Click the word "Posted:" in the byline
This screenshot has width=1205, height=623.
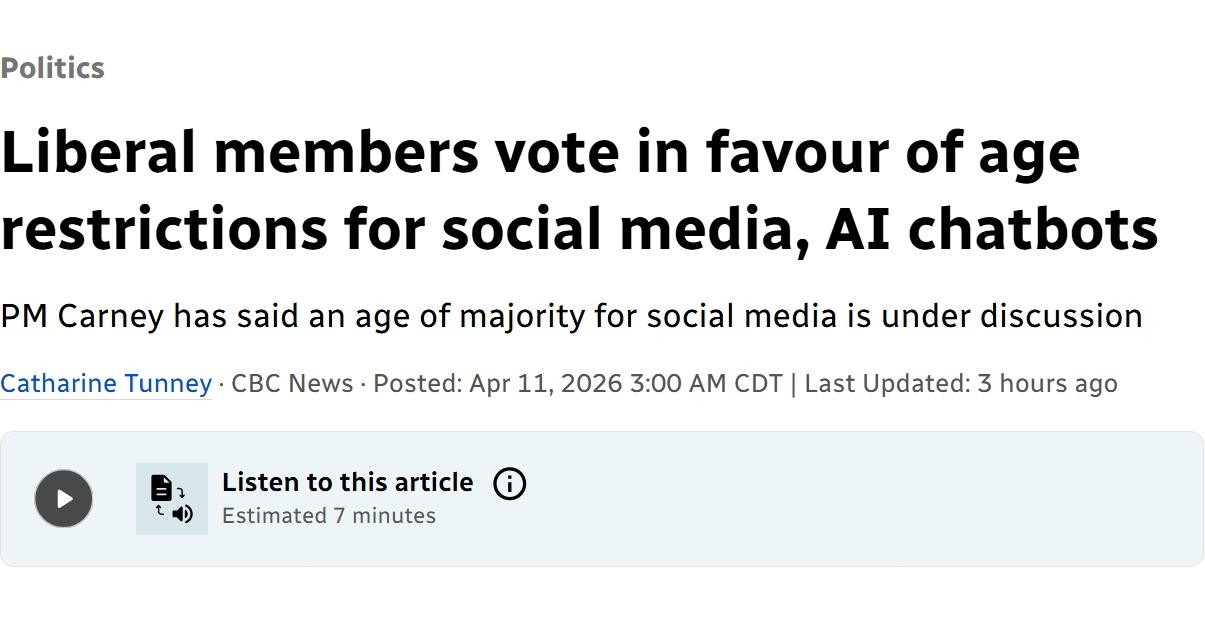point(417,383)
